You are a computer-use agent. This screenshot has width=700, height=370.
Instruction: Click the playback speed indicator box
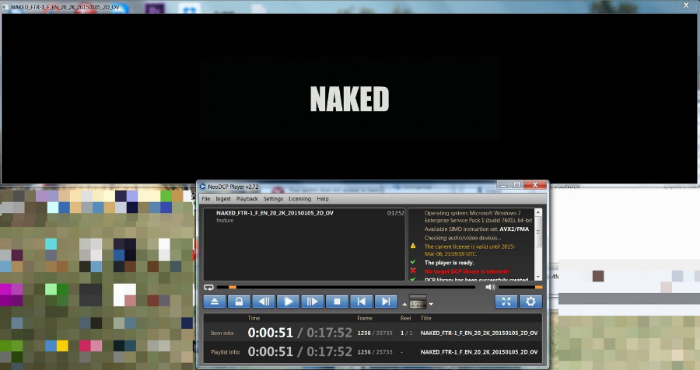click(x=418, y=302)
